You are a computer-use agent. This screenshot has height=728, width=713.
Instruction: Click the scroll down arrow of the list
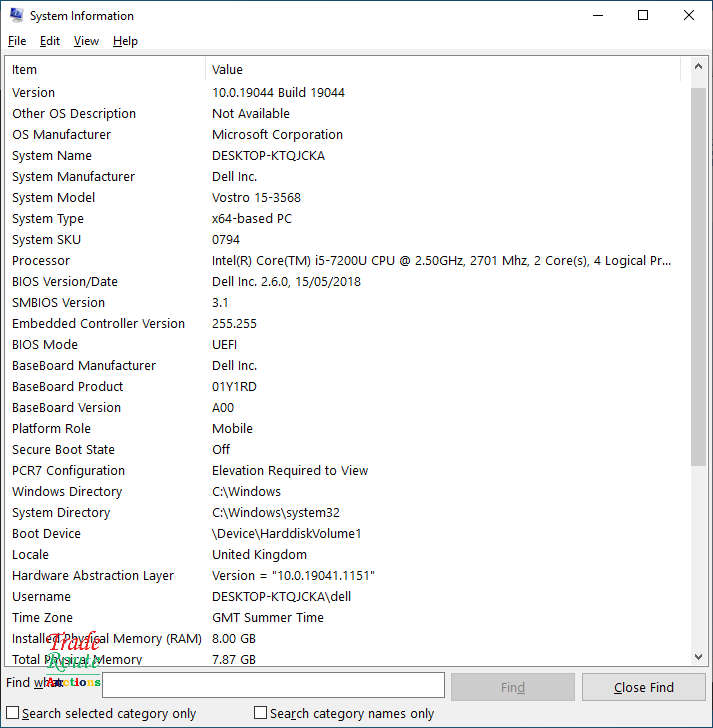pyautogui.click(x=698, y=656)
